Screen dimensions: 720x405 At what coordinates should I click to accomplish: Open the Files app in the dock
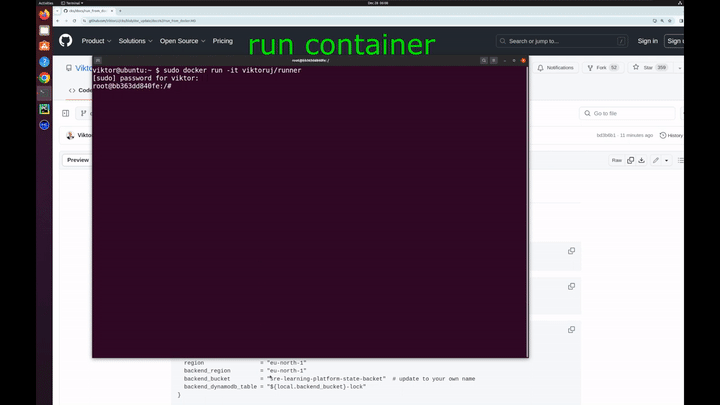click(44, 30)
